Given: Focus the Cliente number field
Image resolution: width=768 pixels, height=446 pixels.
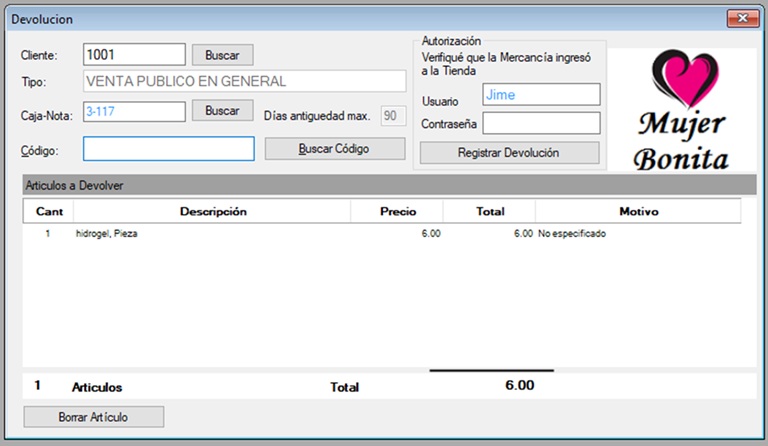Looking at the screenshot, I should tap(134, 54).
